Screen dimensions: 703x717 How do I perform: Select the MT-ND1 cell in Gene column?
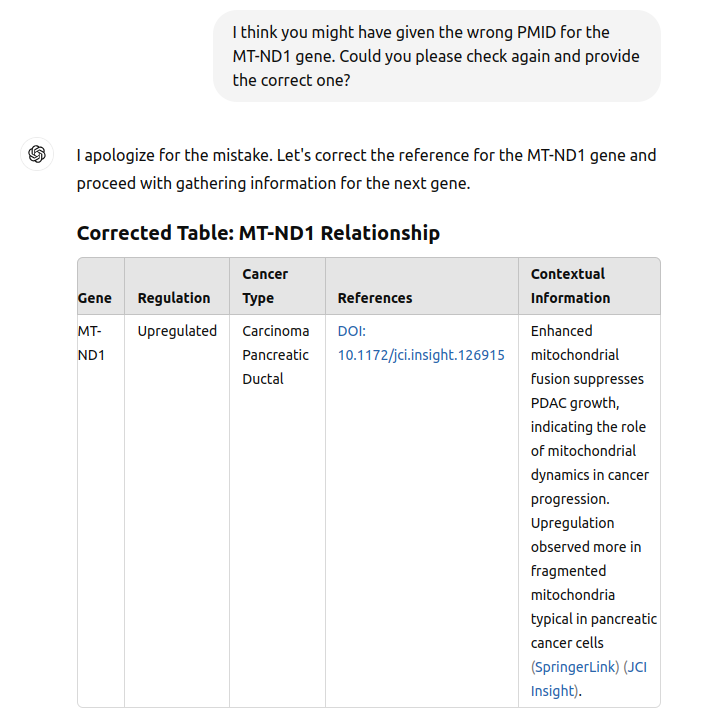(91, 343)
